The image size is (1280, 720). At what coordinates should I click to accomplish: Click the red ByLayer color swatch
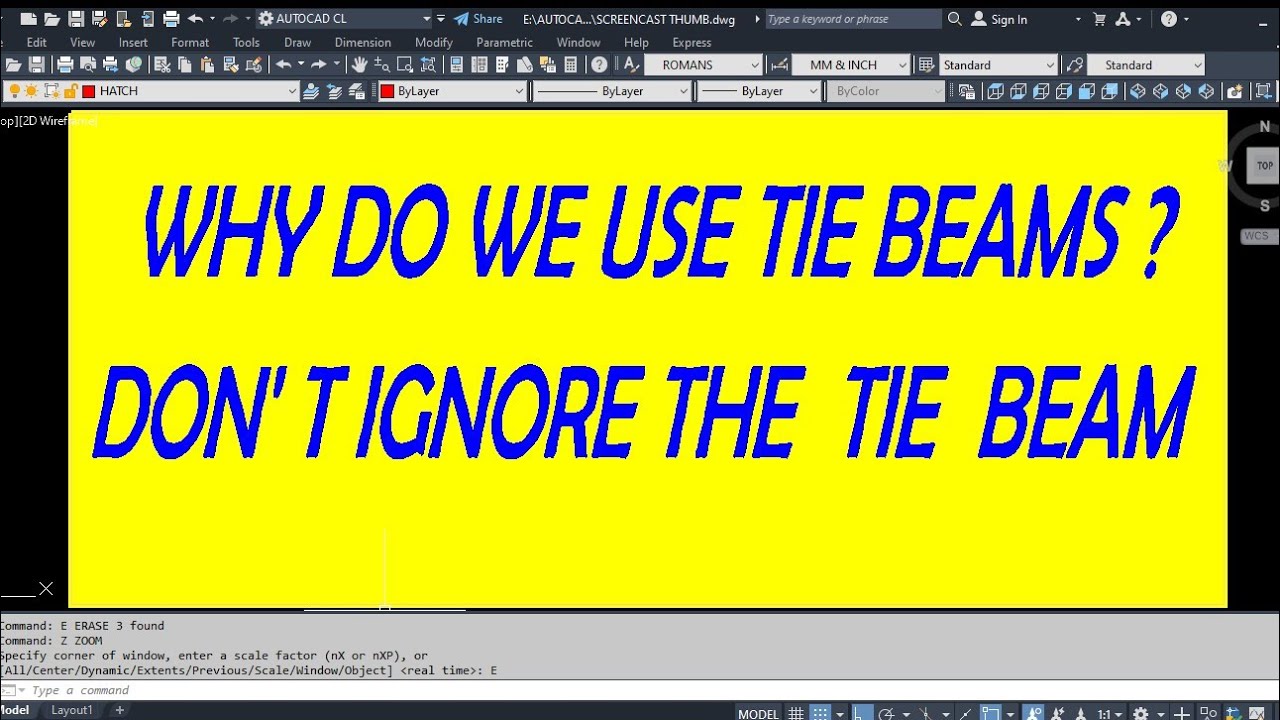(x=387, y=91)
